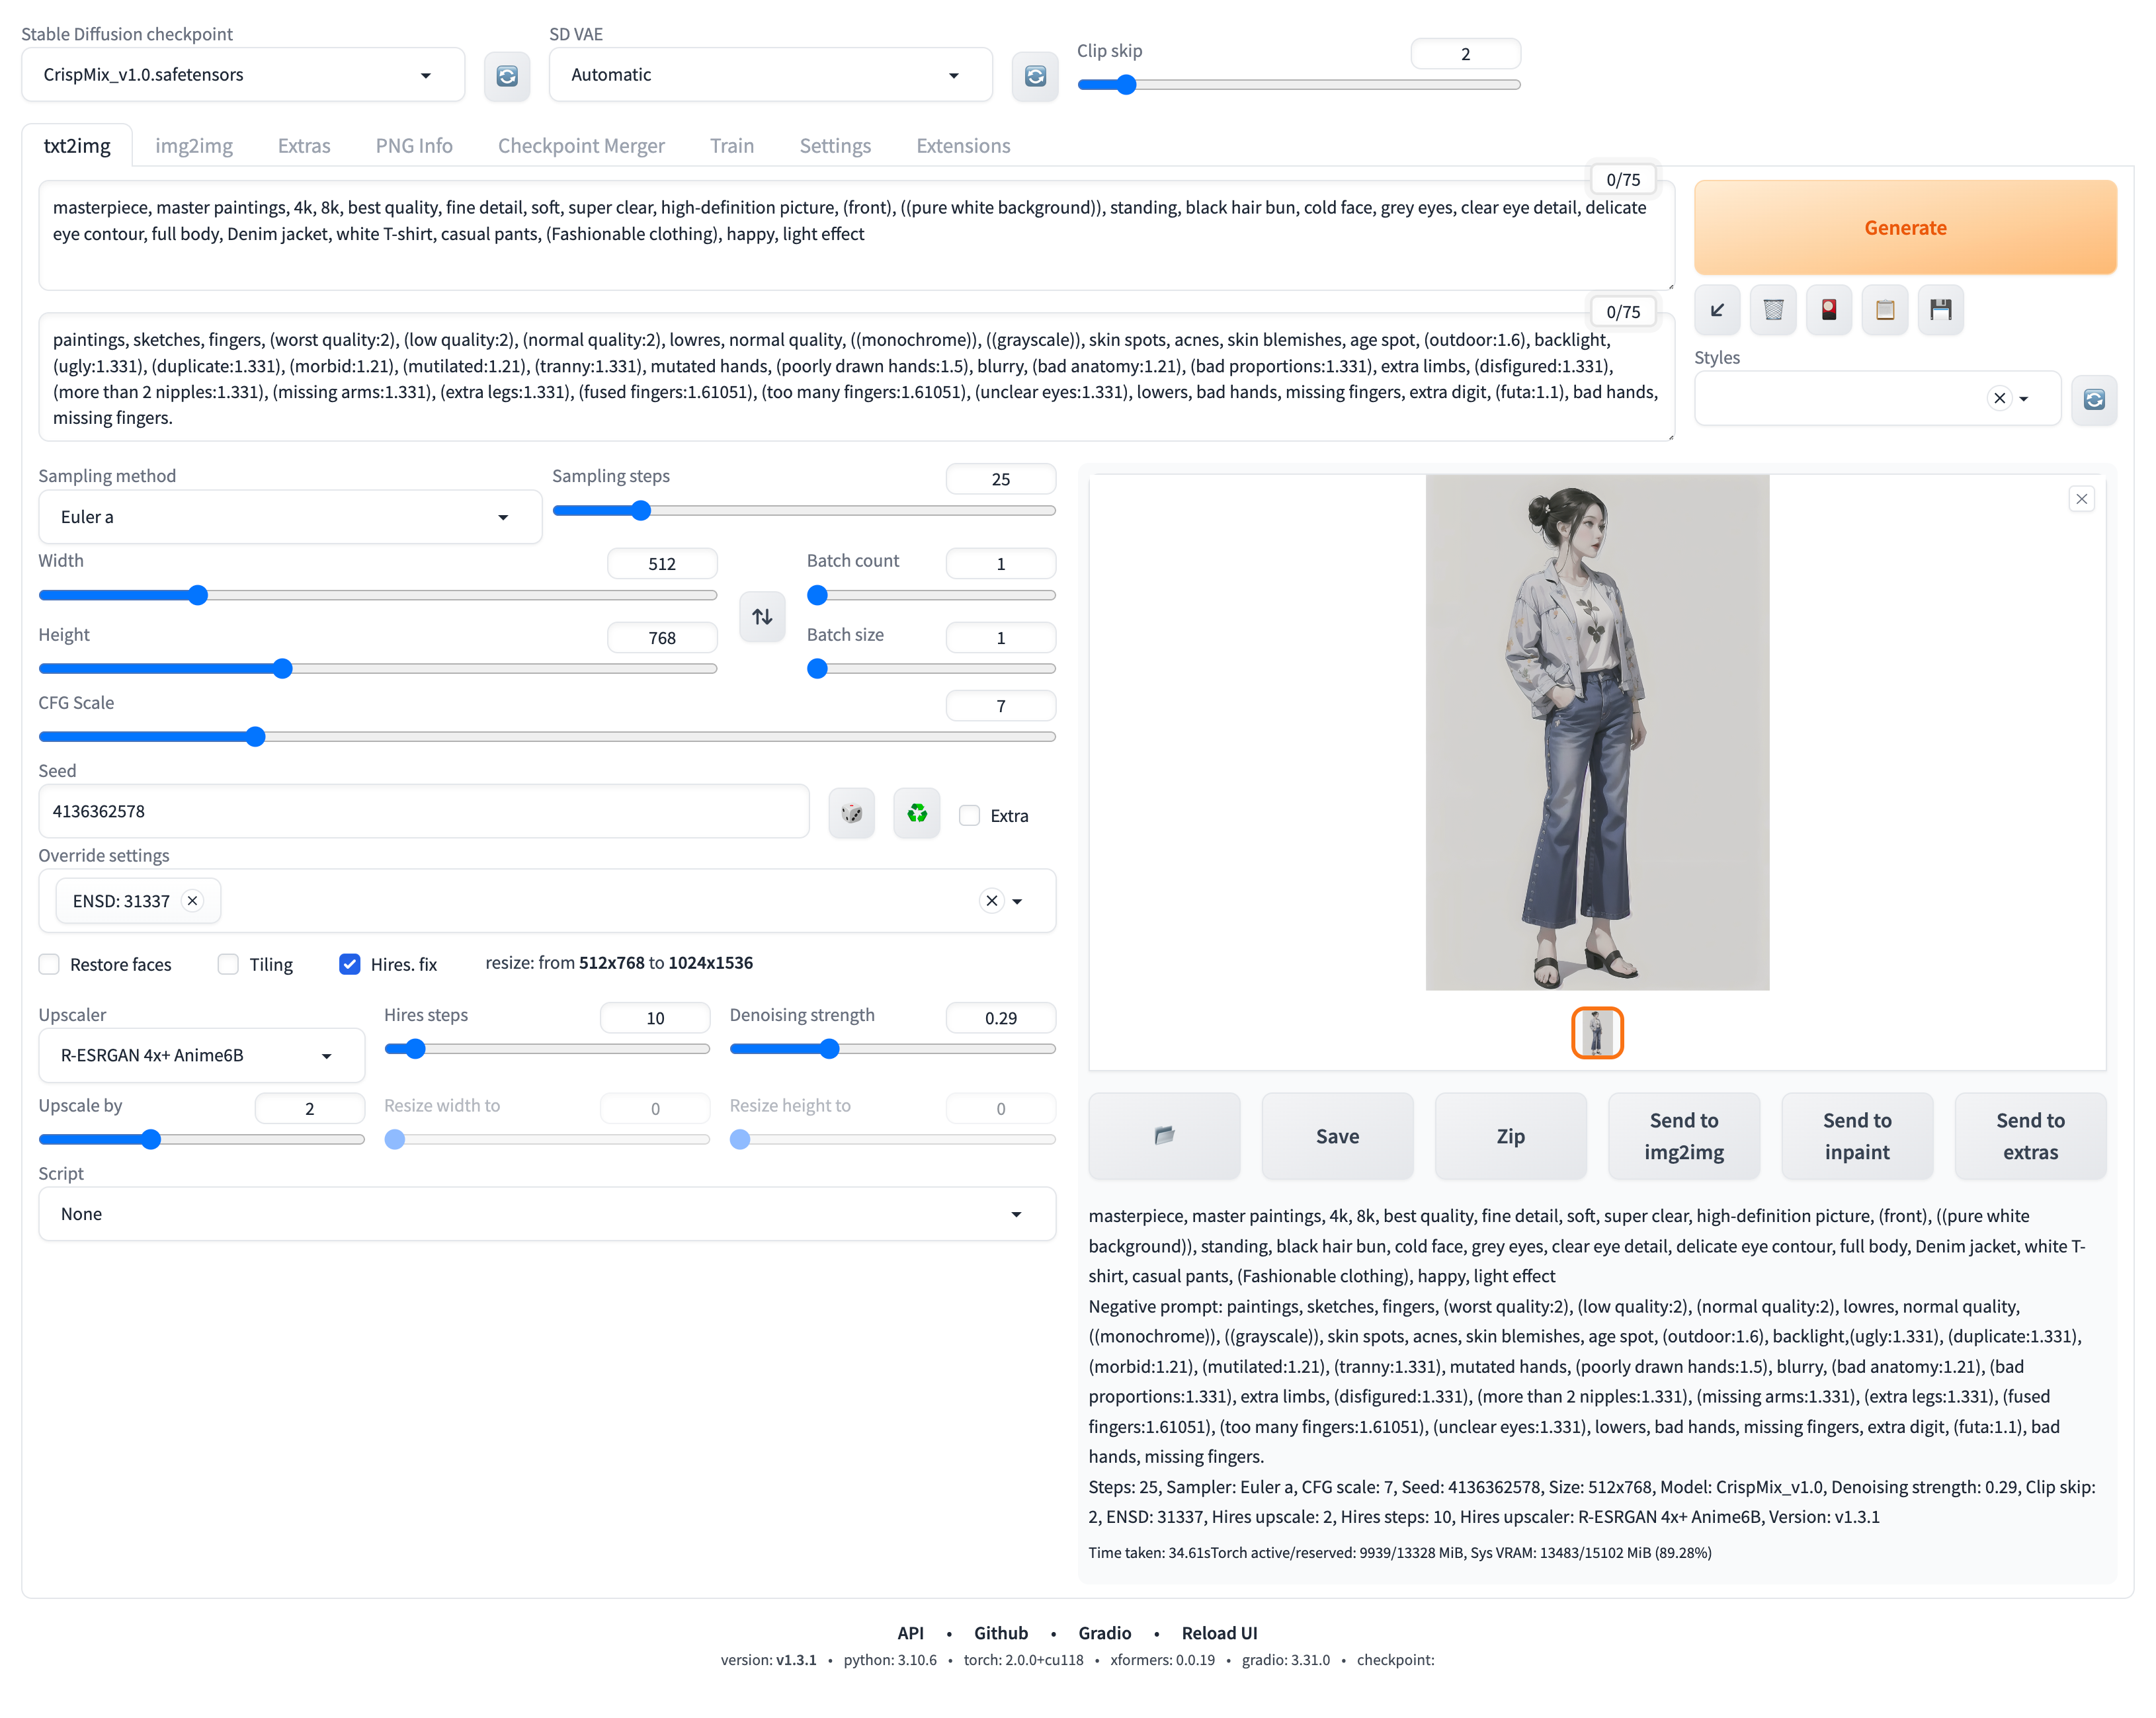Randomize the seed with the dice icon
The height and width of the screenshot is (1718, 2156).
tap(851, 813)
